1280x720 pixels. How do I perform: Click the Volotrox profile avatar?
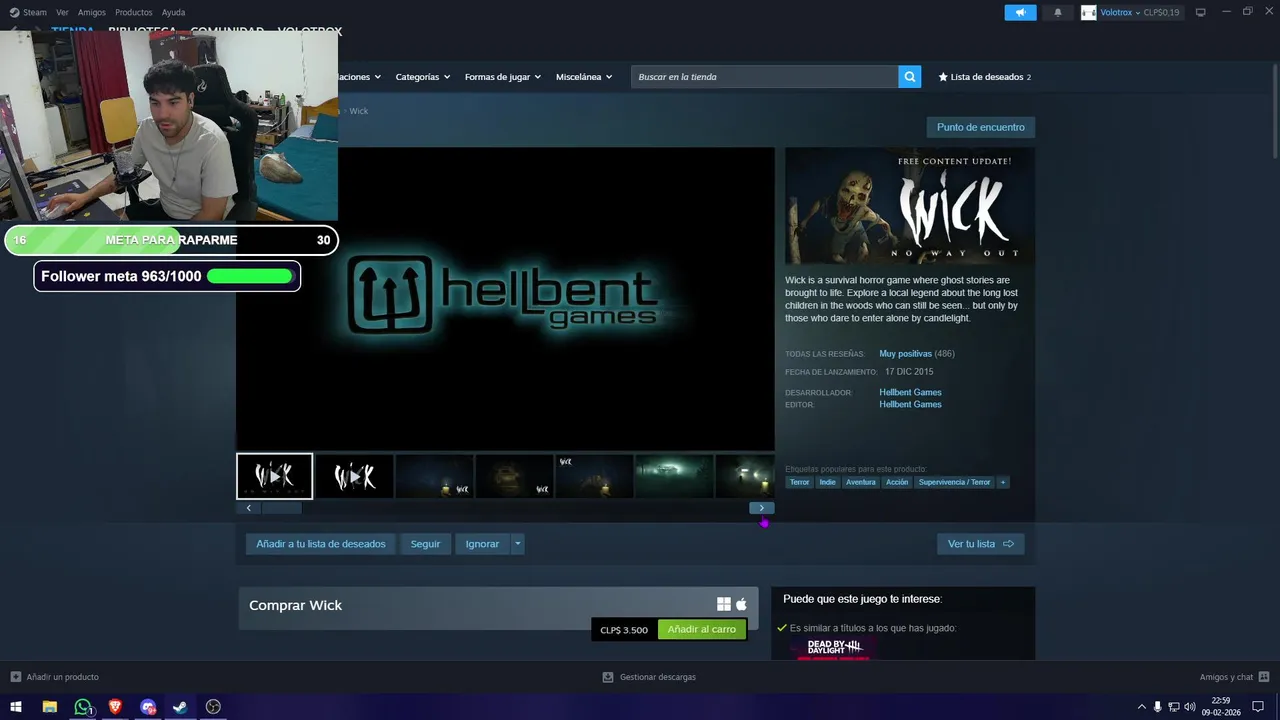click(x=1088, y=12)
